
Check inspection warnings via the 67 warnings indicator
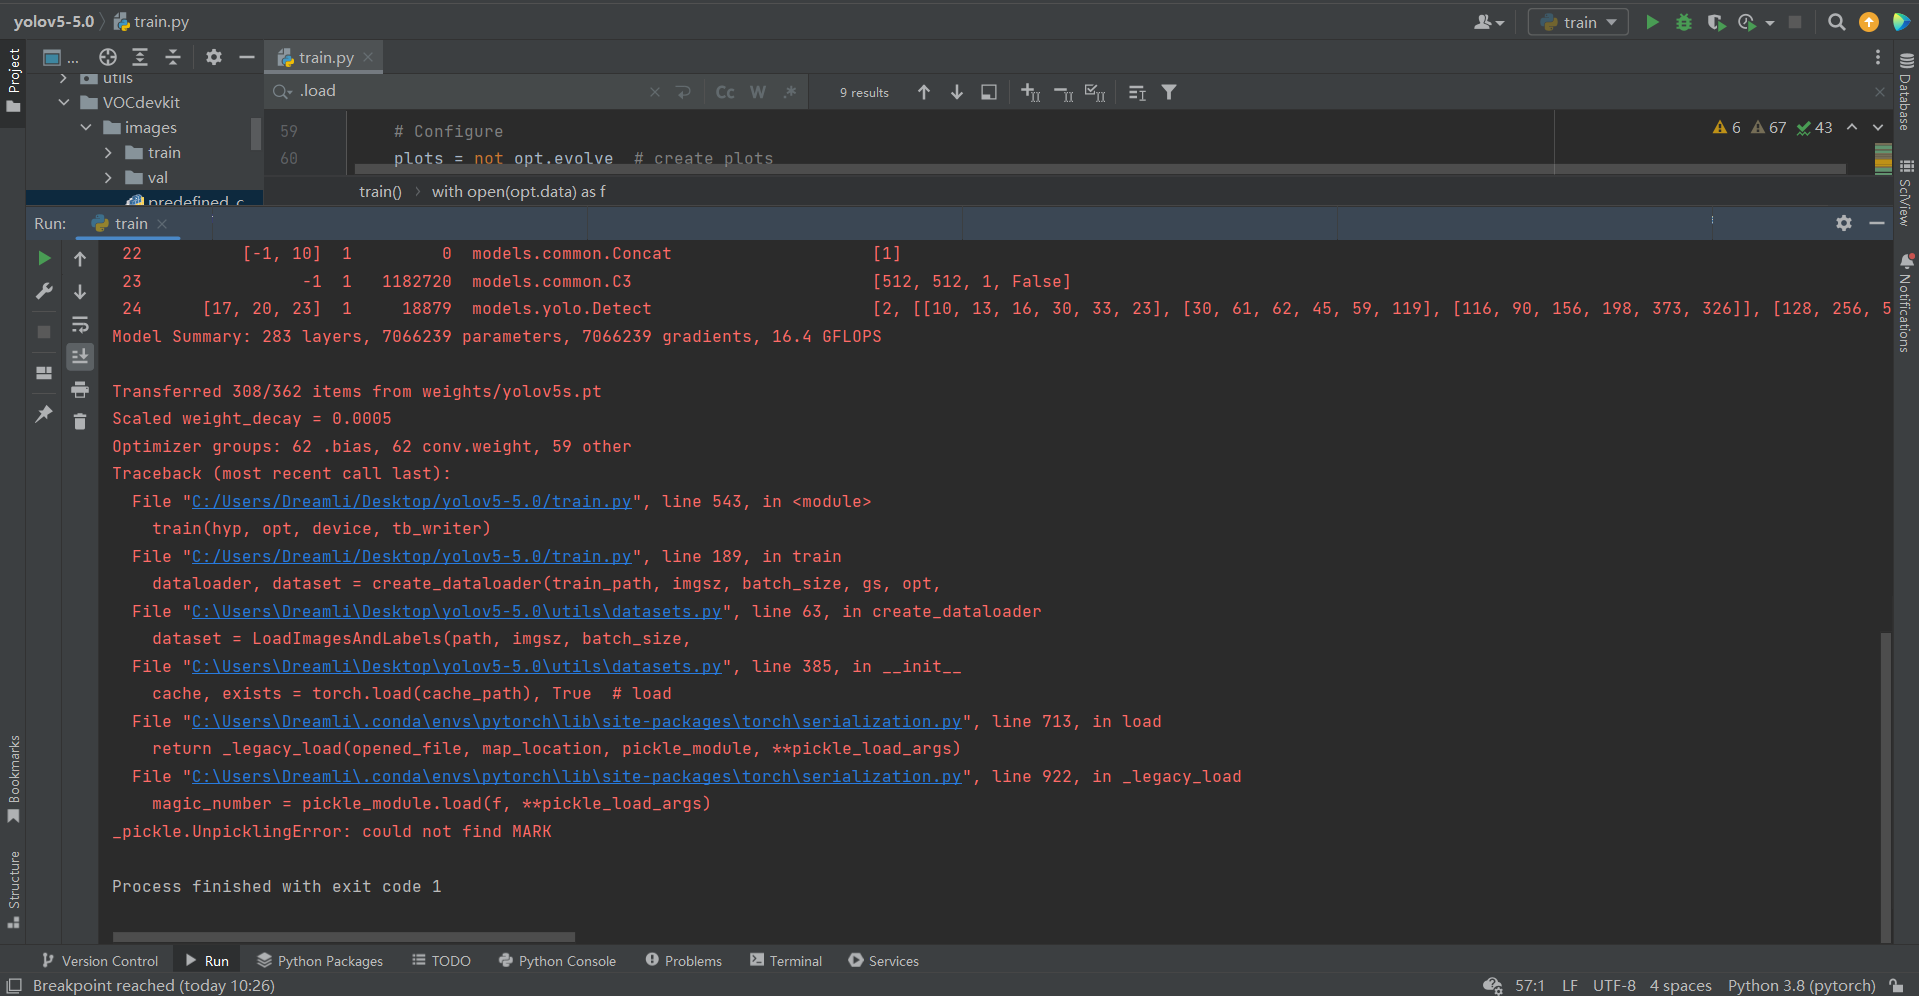click(1770, 127)
